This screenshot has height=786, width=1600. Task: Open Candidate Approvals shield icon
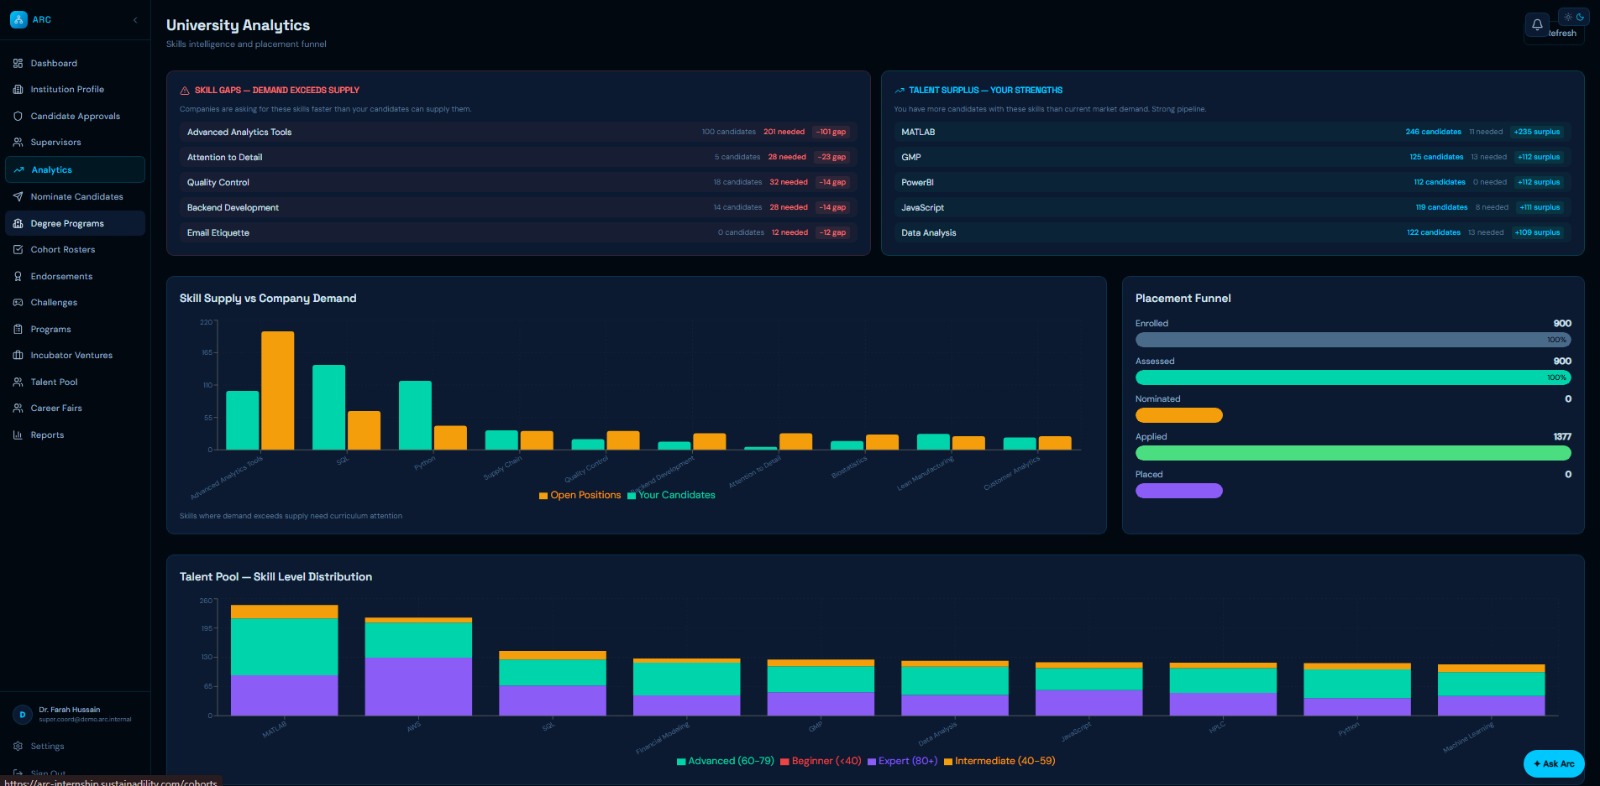[x=18, y=116]
